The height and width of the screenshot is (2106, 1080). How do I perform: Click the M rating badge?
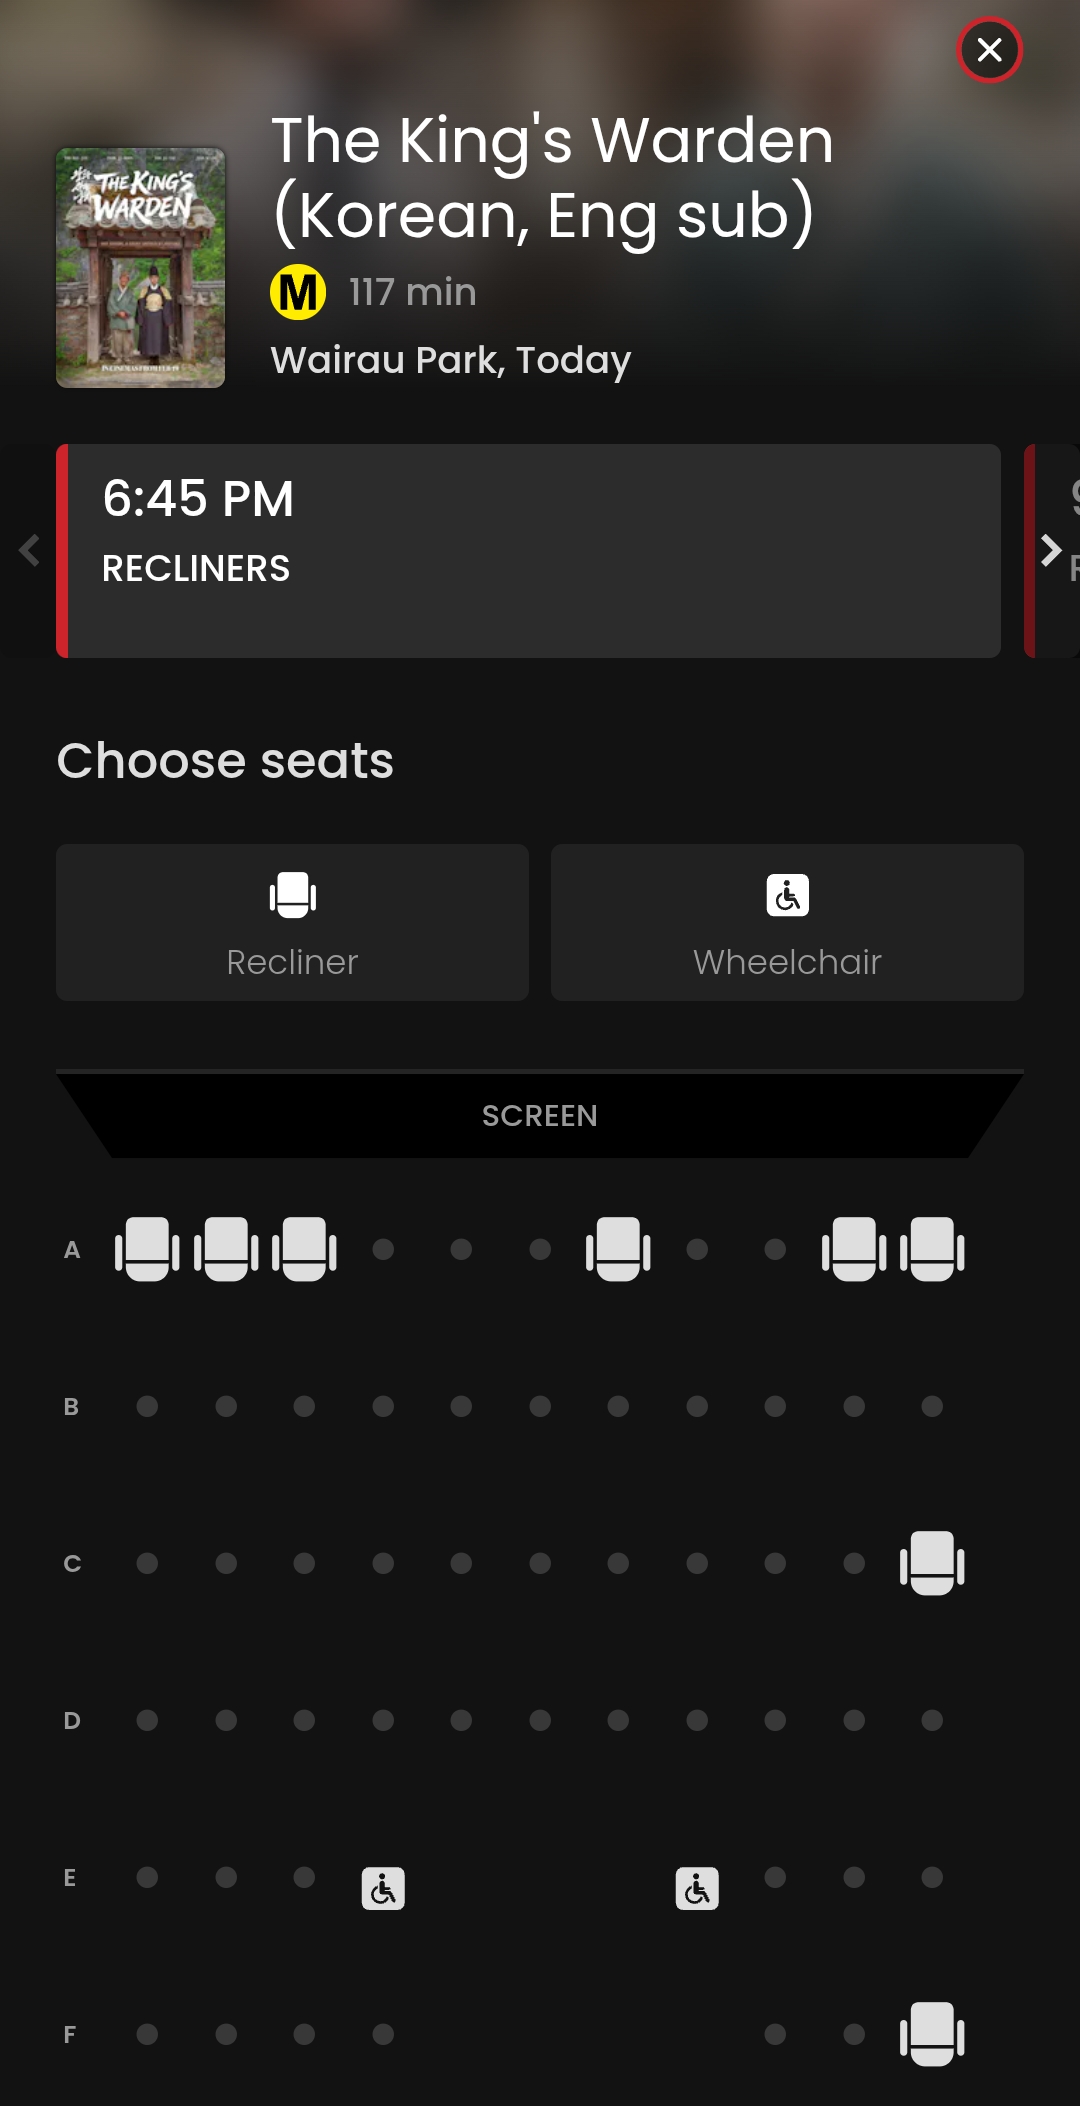click(298, 293)
